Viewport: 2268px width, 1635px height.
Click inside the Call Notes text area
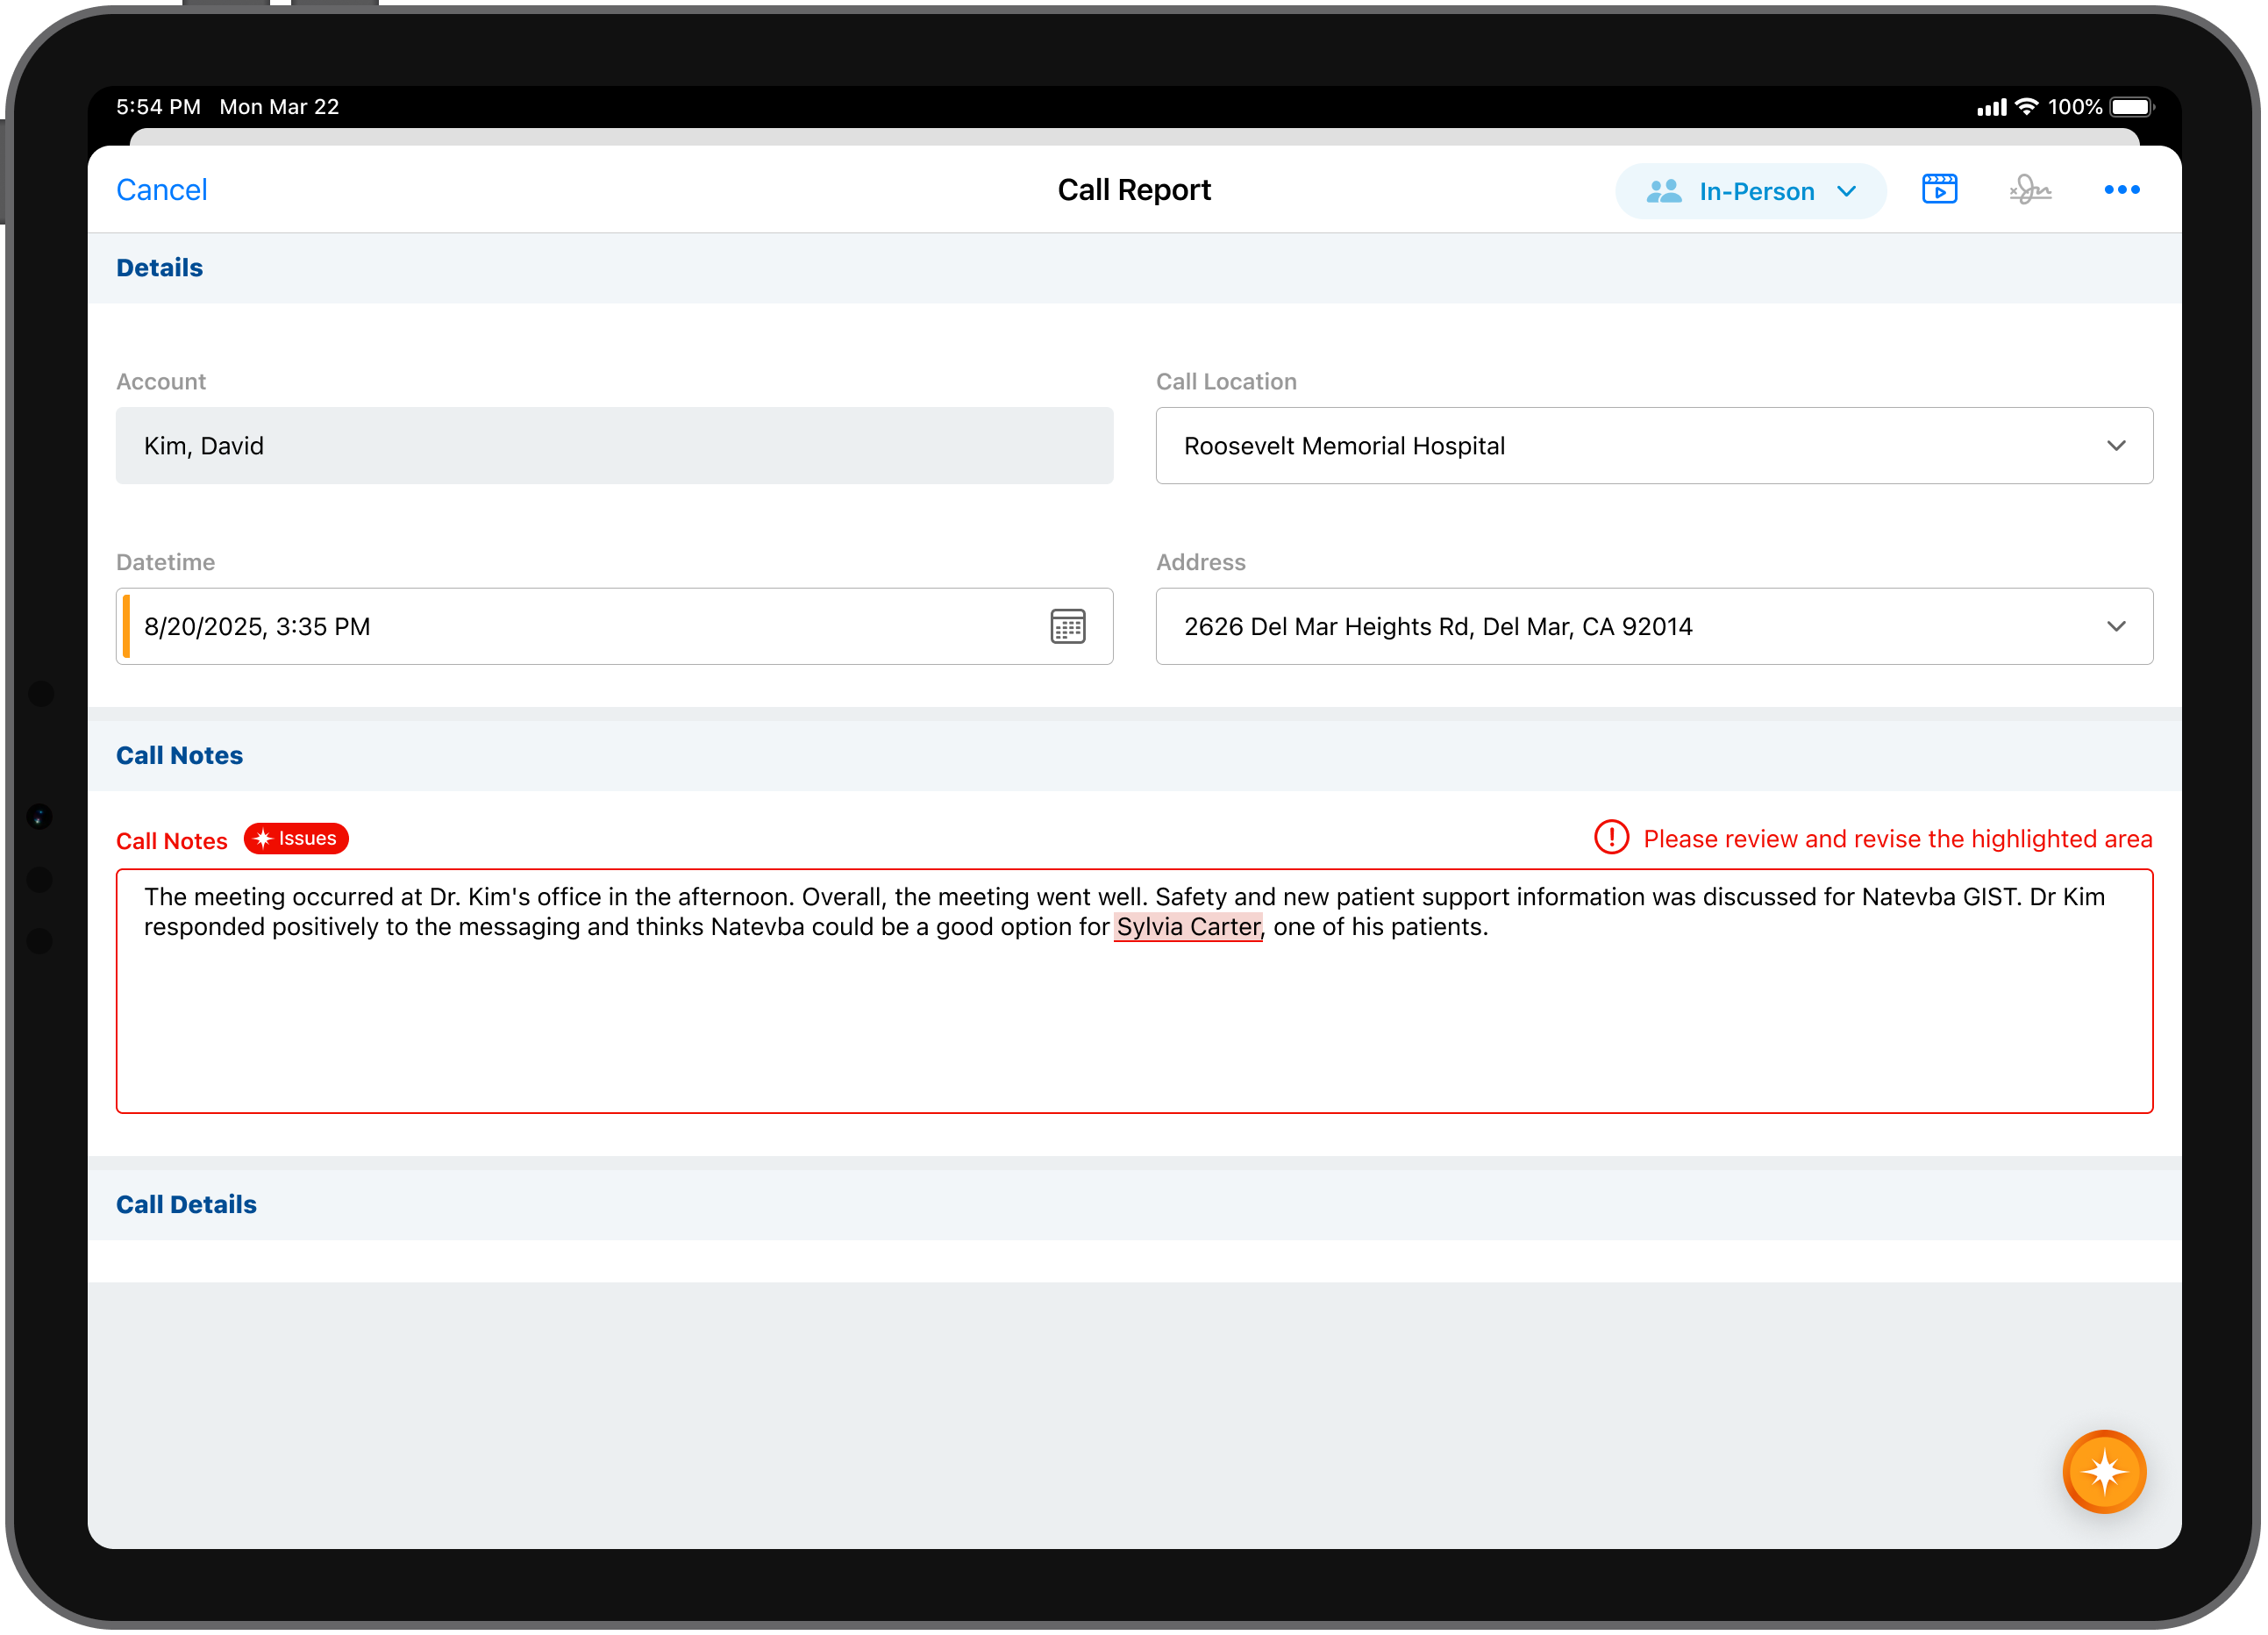click(x=1133, y=1020)
